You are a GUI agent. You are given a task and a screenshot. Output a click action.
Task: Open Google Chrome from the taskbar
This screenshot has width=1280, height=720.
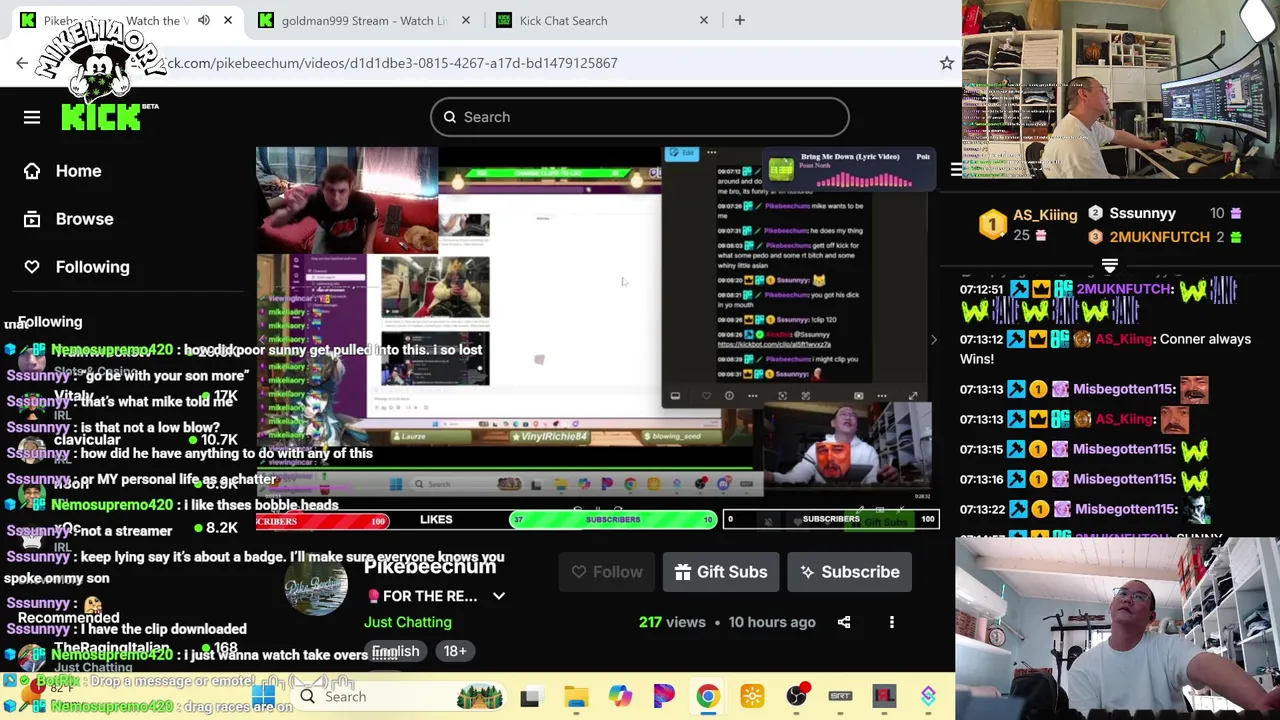coord(708,696)
